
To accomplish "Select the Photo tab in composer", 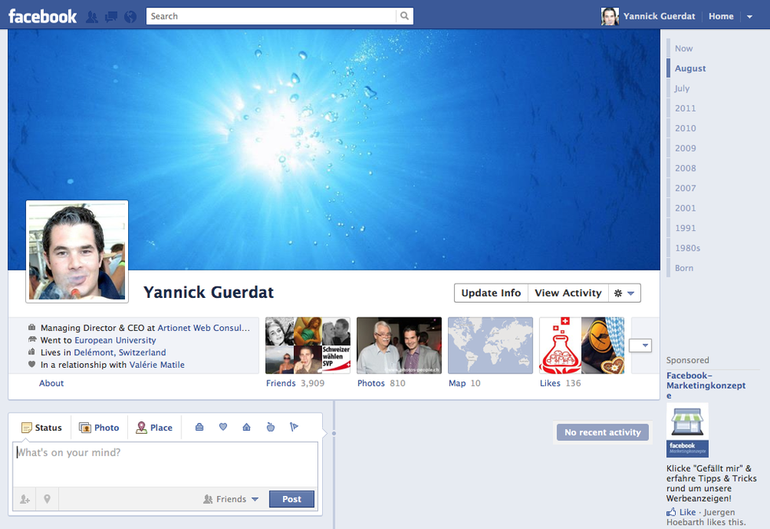I will pyautogui.click(x=99, y=427).
